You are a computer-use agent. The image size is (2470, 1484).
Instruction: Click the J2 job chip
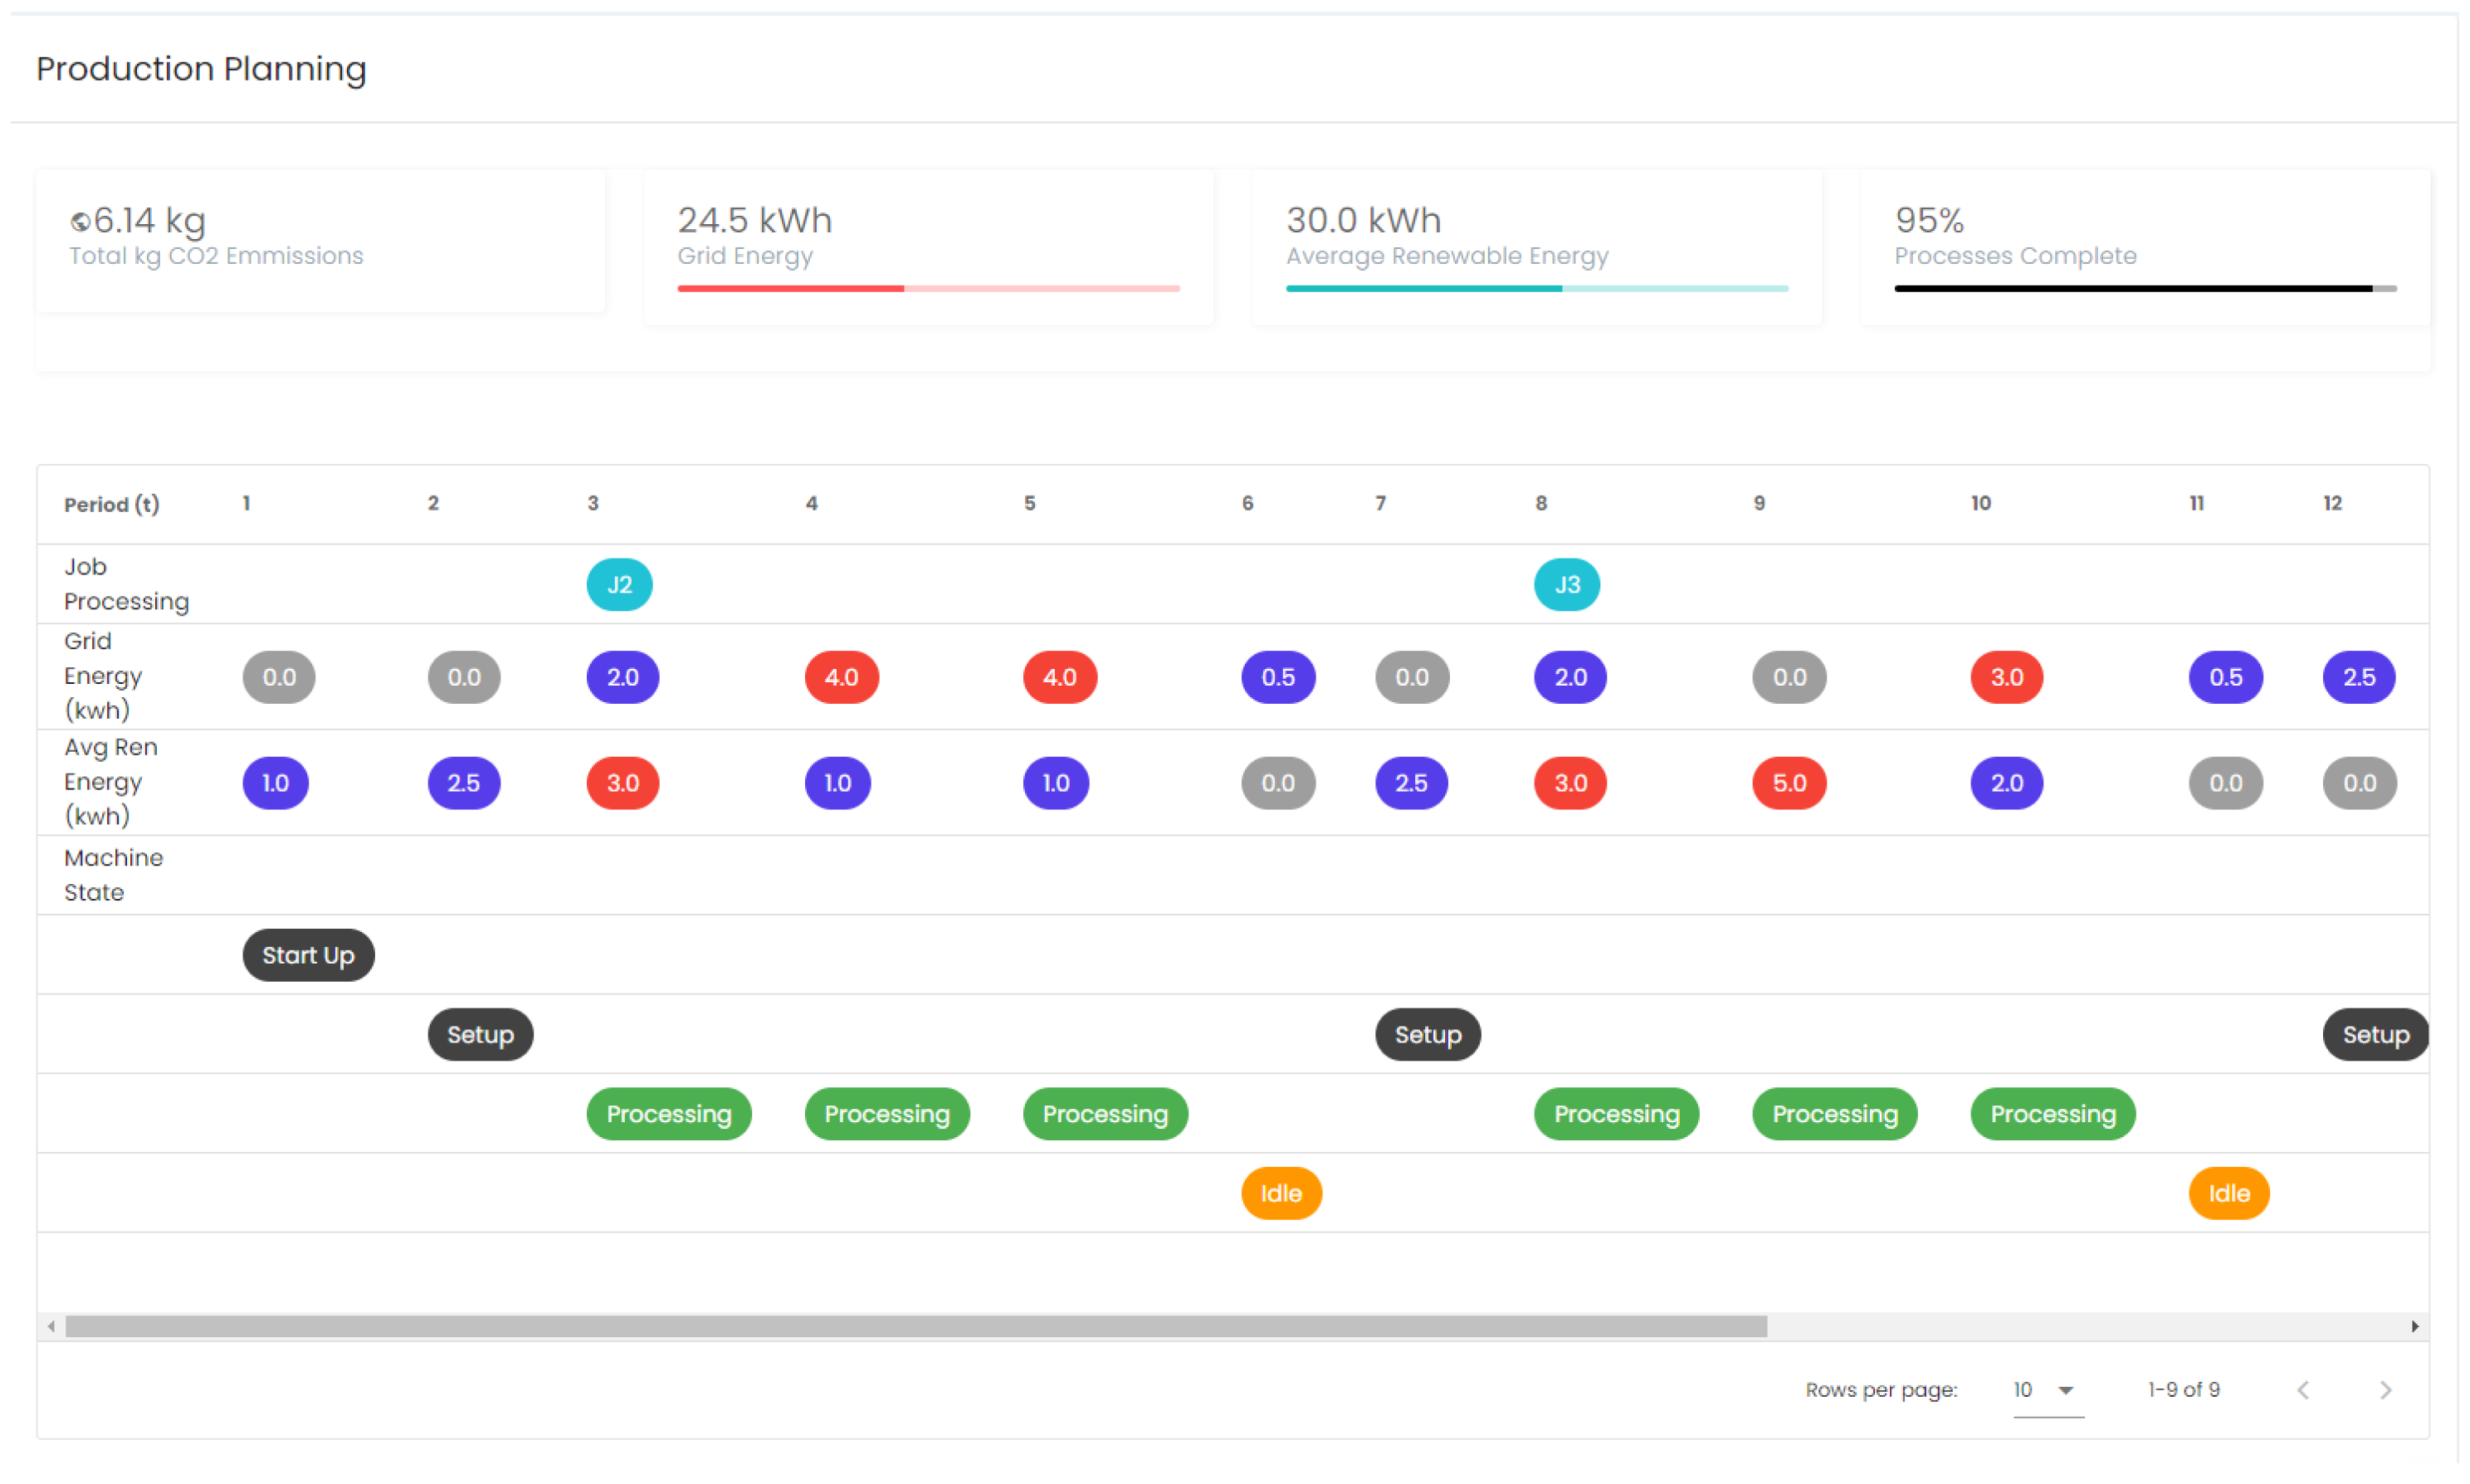point(619,585)
